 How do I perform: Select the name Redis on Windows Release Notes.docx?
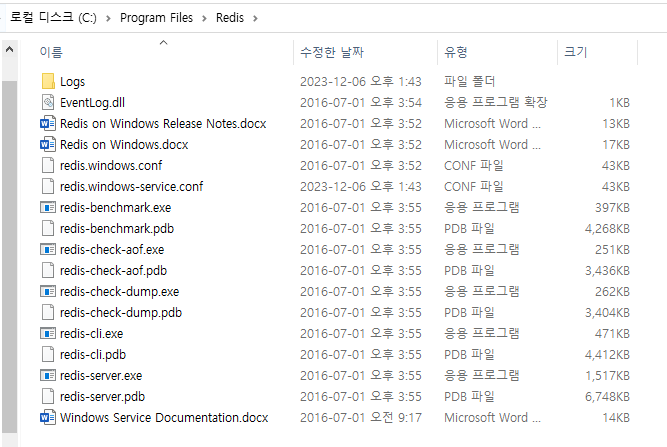coord(163,123)
